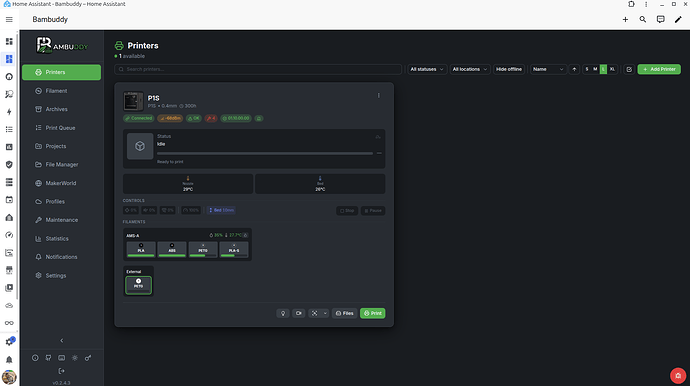Click the Stop button
The image size is (690, 386).
click(x=347, y=210)
